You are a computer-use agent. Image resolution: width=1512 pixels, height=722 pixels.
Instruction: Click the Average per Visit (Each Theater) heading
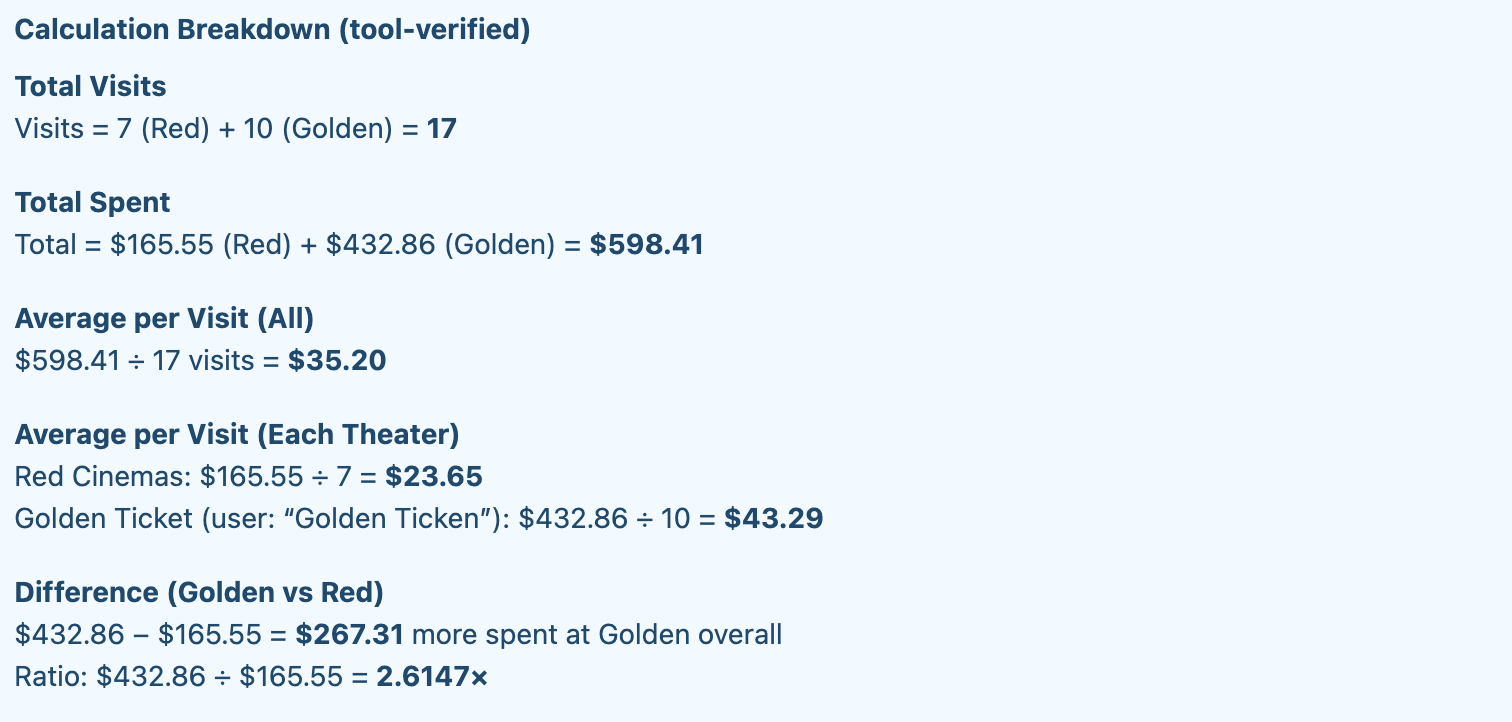tap(237, 435)
